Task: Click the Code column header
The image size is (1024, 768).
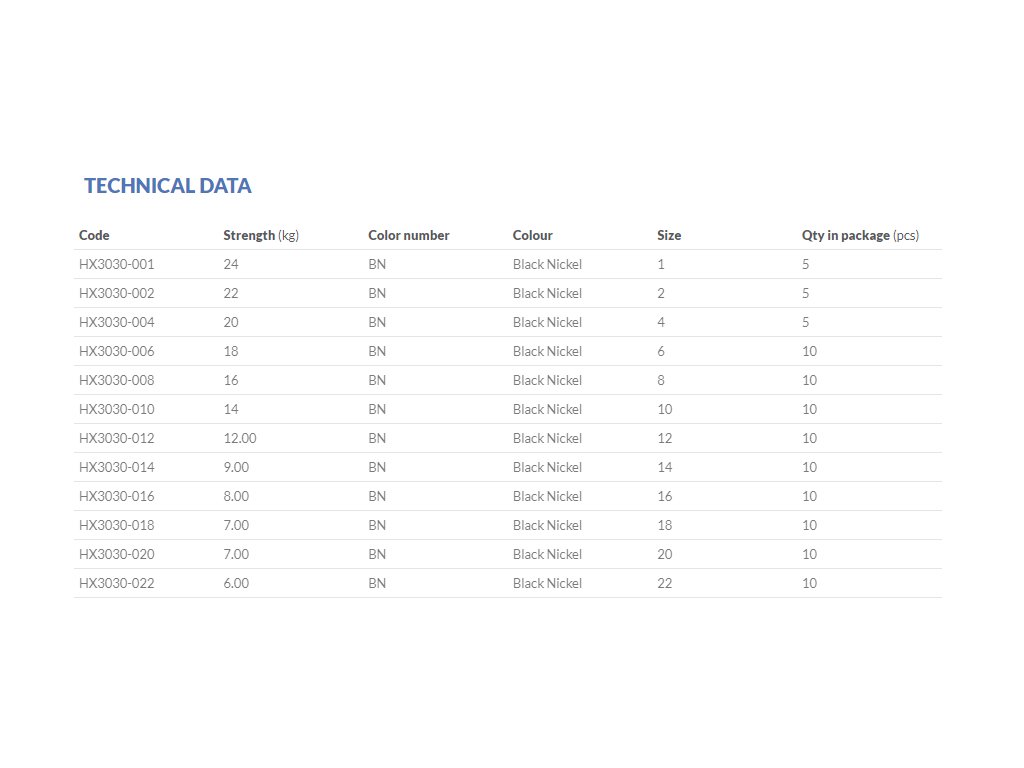Action: [x=94, y=236]
